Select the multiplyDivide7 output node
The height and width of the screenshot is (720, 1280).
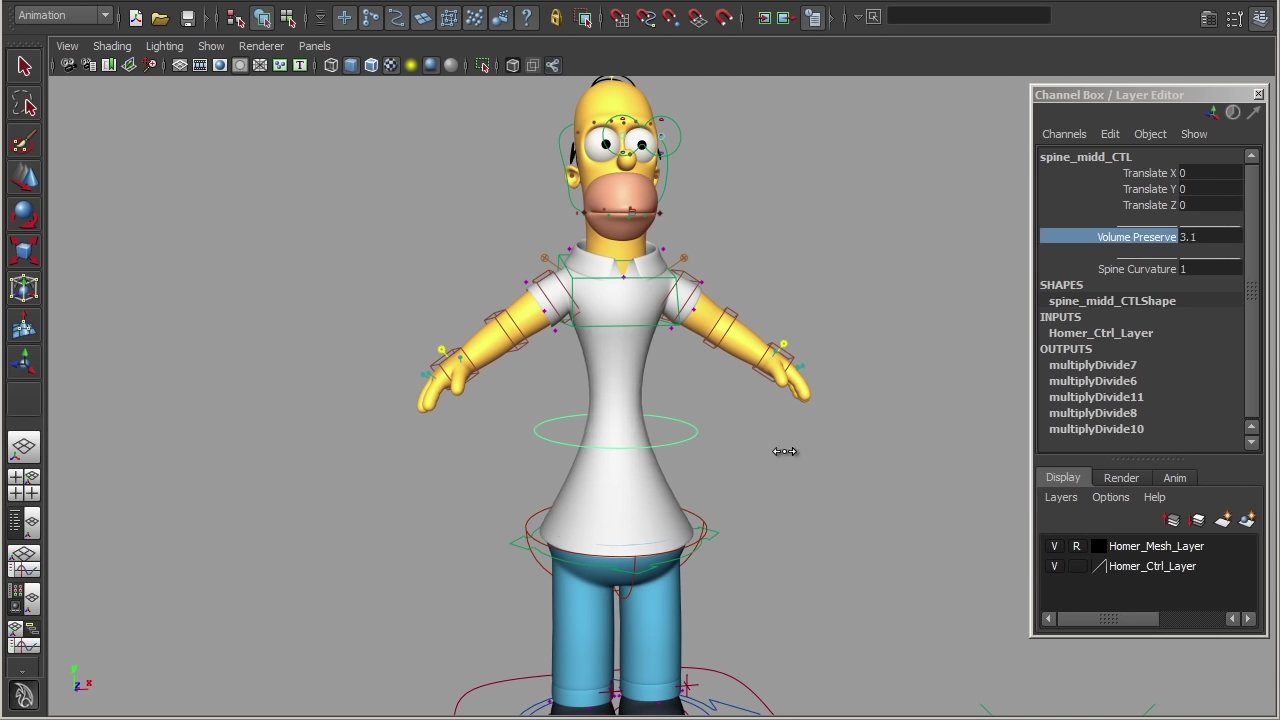click(x=1092, y=364)
